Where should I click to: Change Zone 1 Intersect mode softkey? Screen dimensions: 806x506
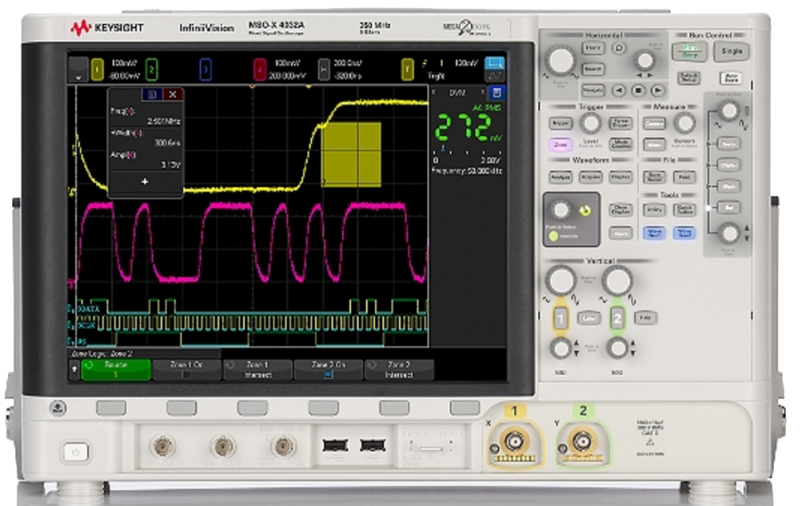[x=258, y=370]
